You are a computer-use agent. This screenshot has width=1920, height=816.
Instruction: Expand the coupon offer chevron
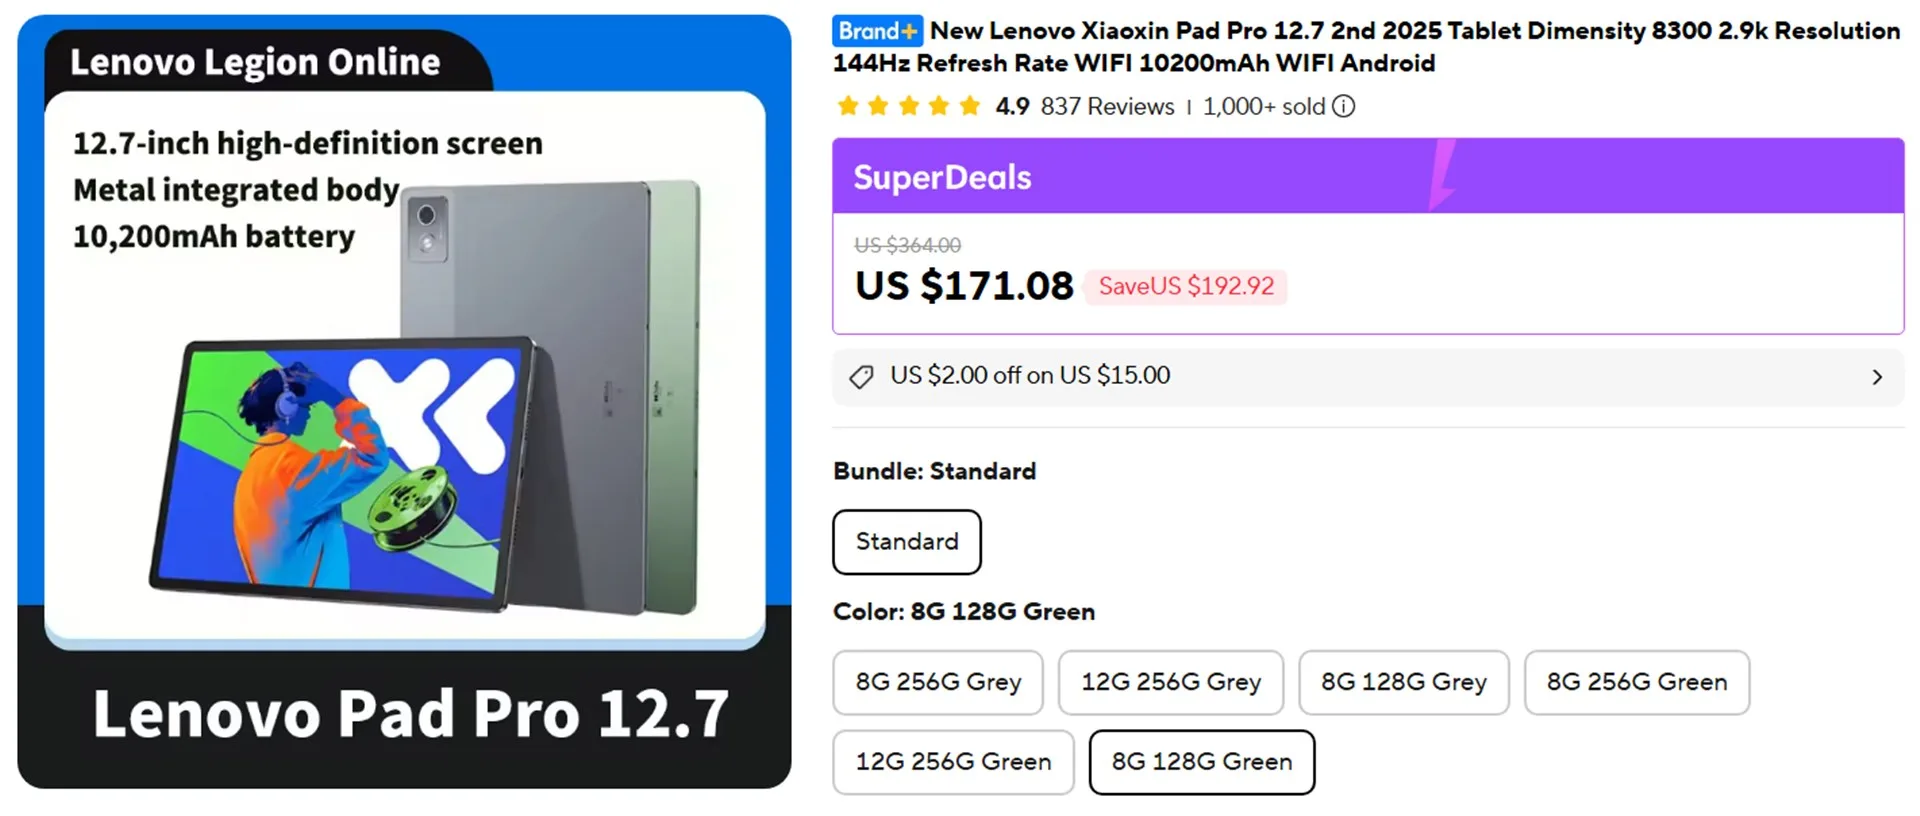(x=1877, y=377)
